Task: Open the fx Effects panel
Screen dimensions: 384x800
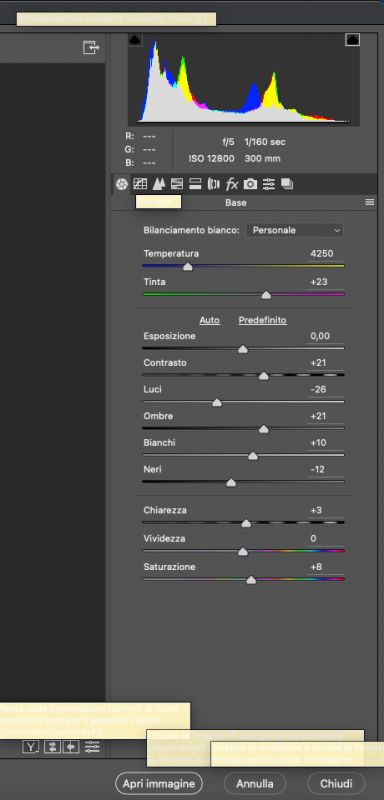Action: (232, 184)
